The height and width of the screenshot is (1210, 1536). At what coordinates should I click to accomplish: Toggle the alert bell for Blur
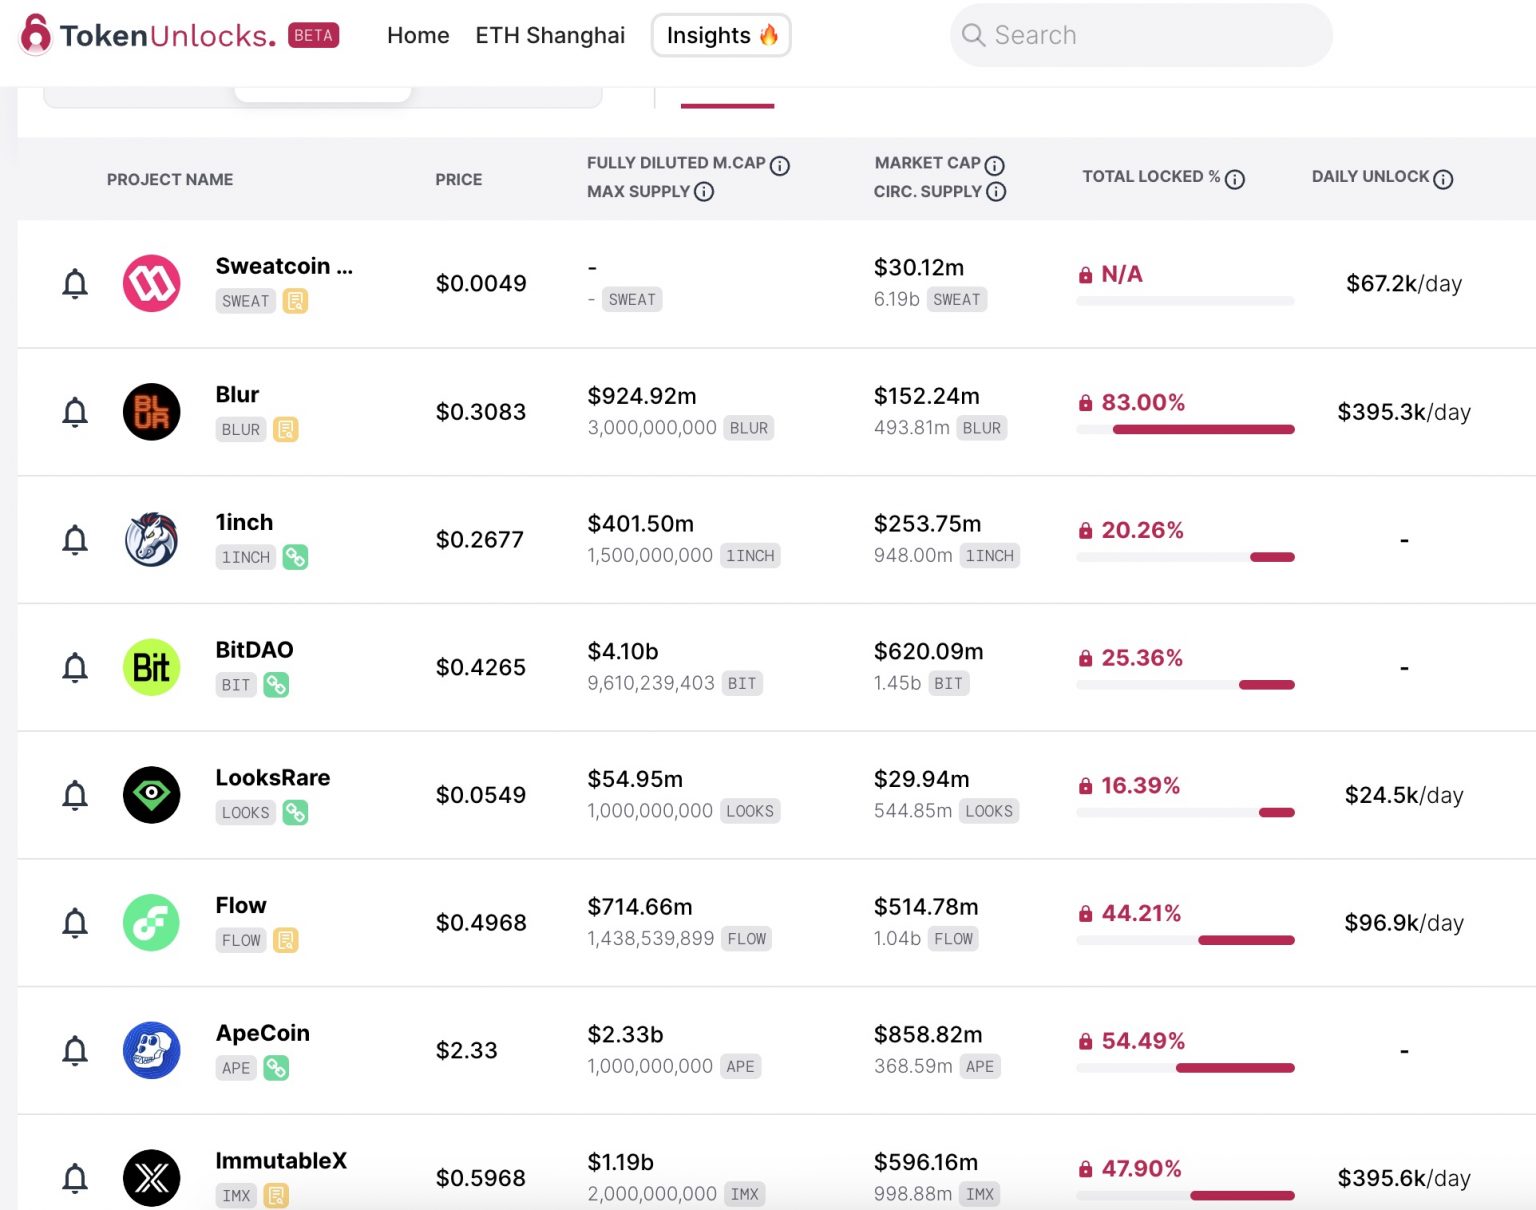tap(75, 412)
